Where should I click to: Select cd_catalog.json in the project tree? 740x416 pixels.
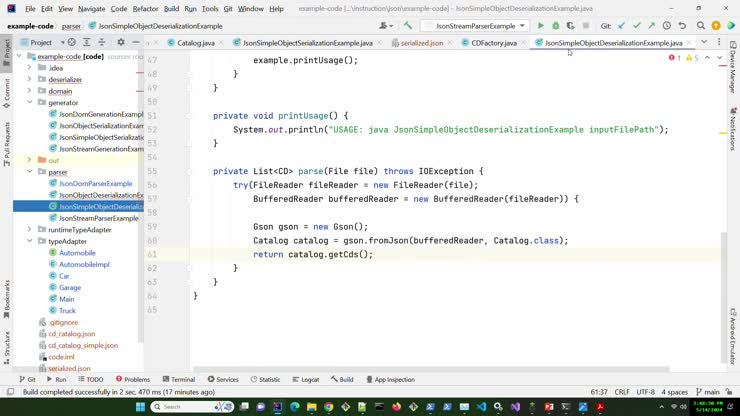tap(72, 334)
